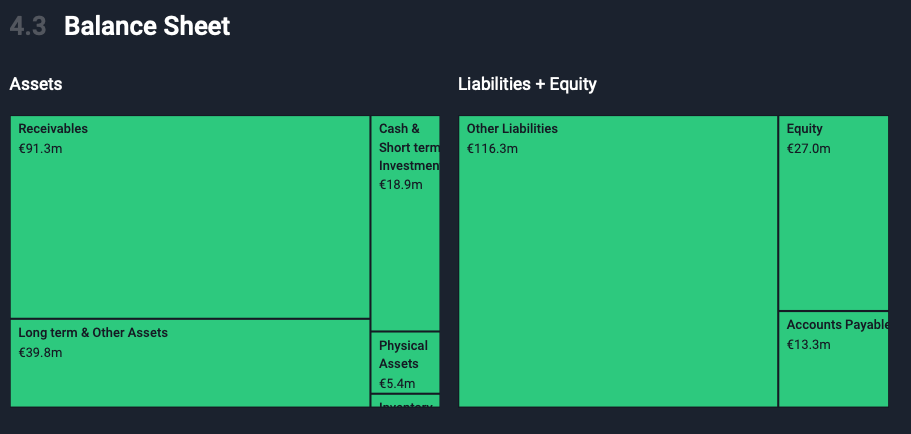The height and width of the screenshot is (434, 911).
Task: Click the Liabilities + Equity heading
Action: (527, 84)
